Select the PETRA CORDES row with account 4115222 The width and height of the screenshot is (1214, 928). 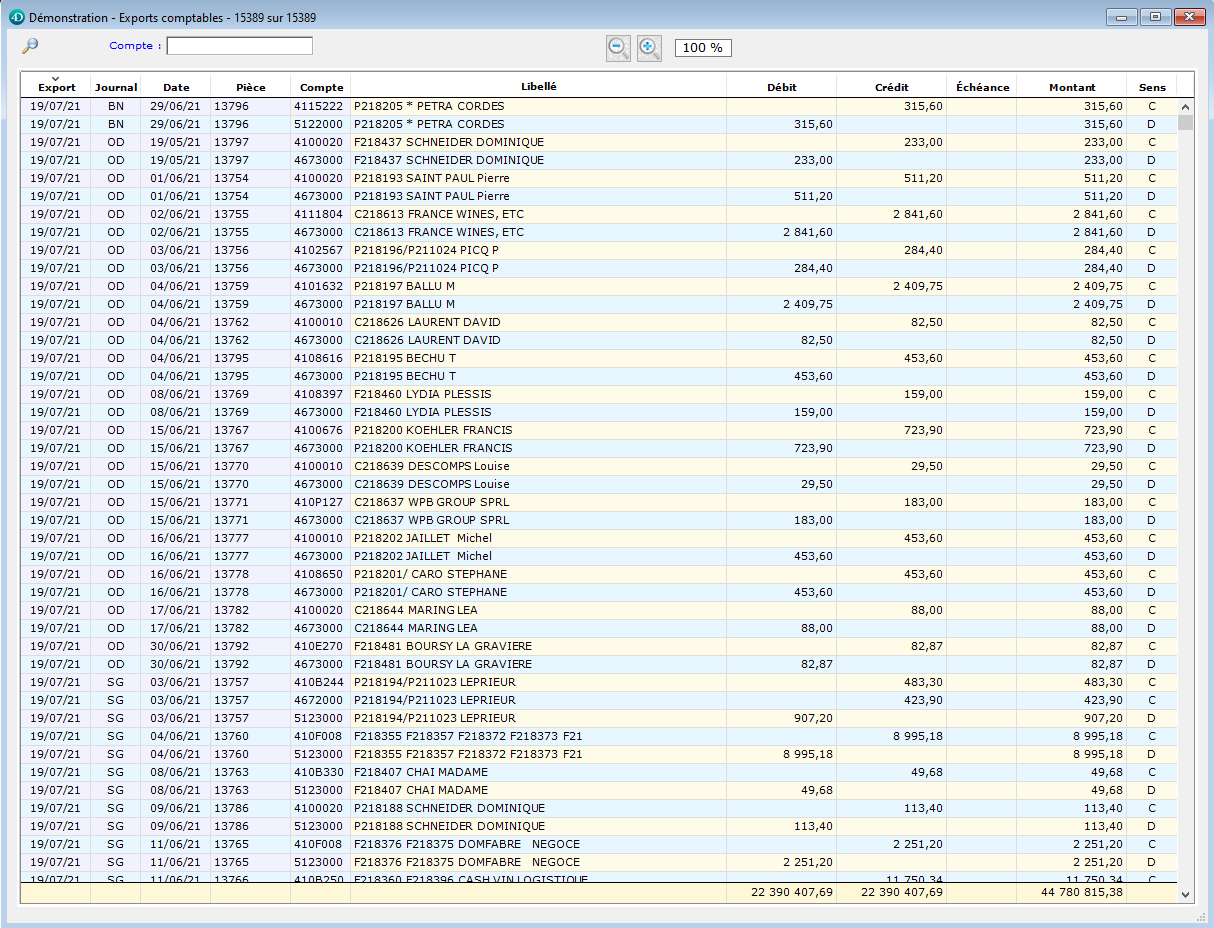tap(428, 106)
